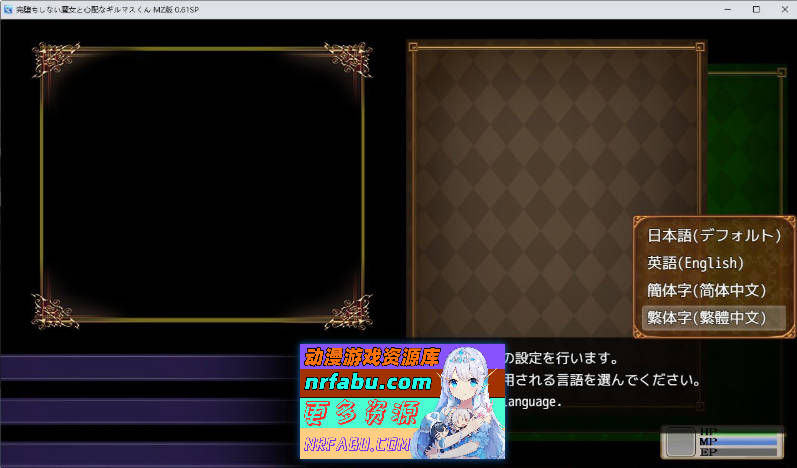The width and height of the screenshot is (797, 468).
Task: Click the pixelated NRFABU.COM text at banner bottom
Action: (358, 443)
